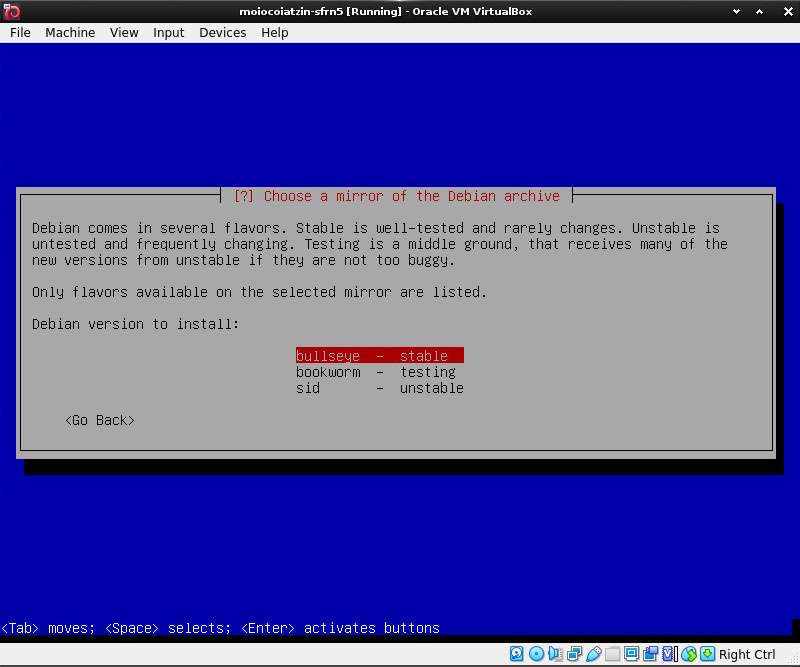The image size is (800, 667).
Task: Click 'Debian version to install:' label
Action: click(135, 324)
